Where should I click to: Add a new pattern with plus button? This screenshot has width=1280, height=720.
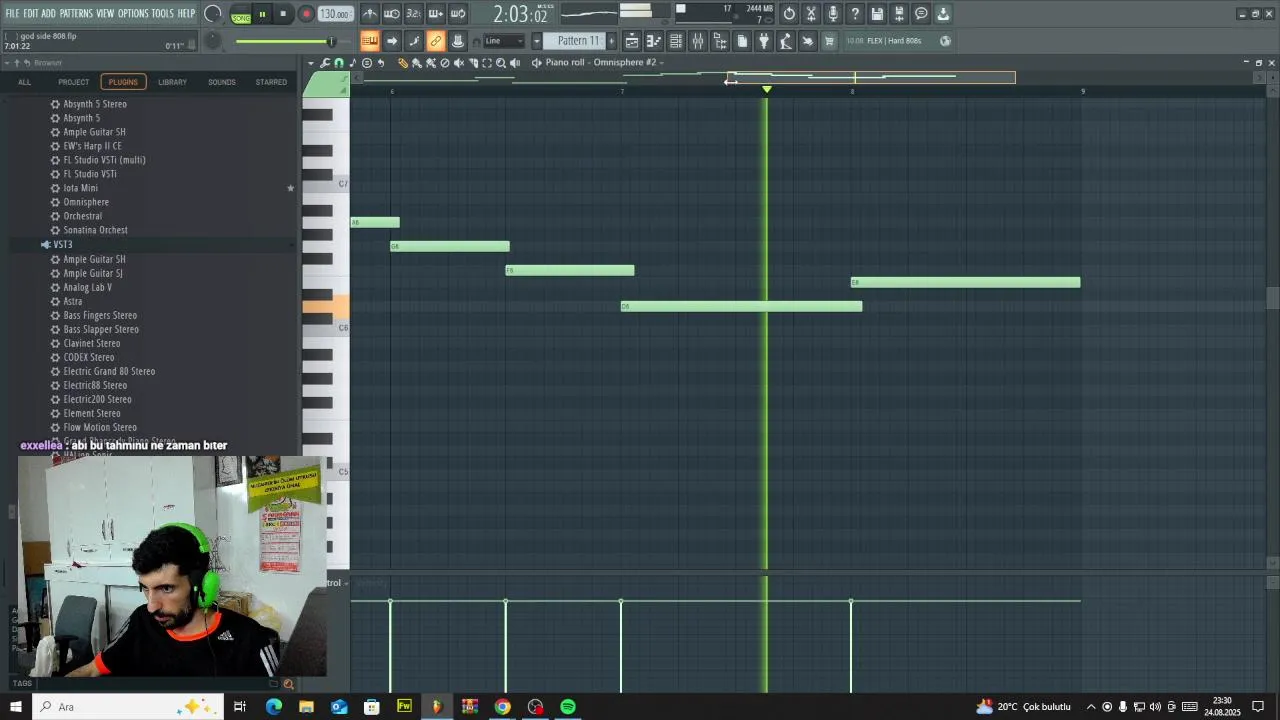(612, 41)
